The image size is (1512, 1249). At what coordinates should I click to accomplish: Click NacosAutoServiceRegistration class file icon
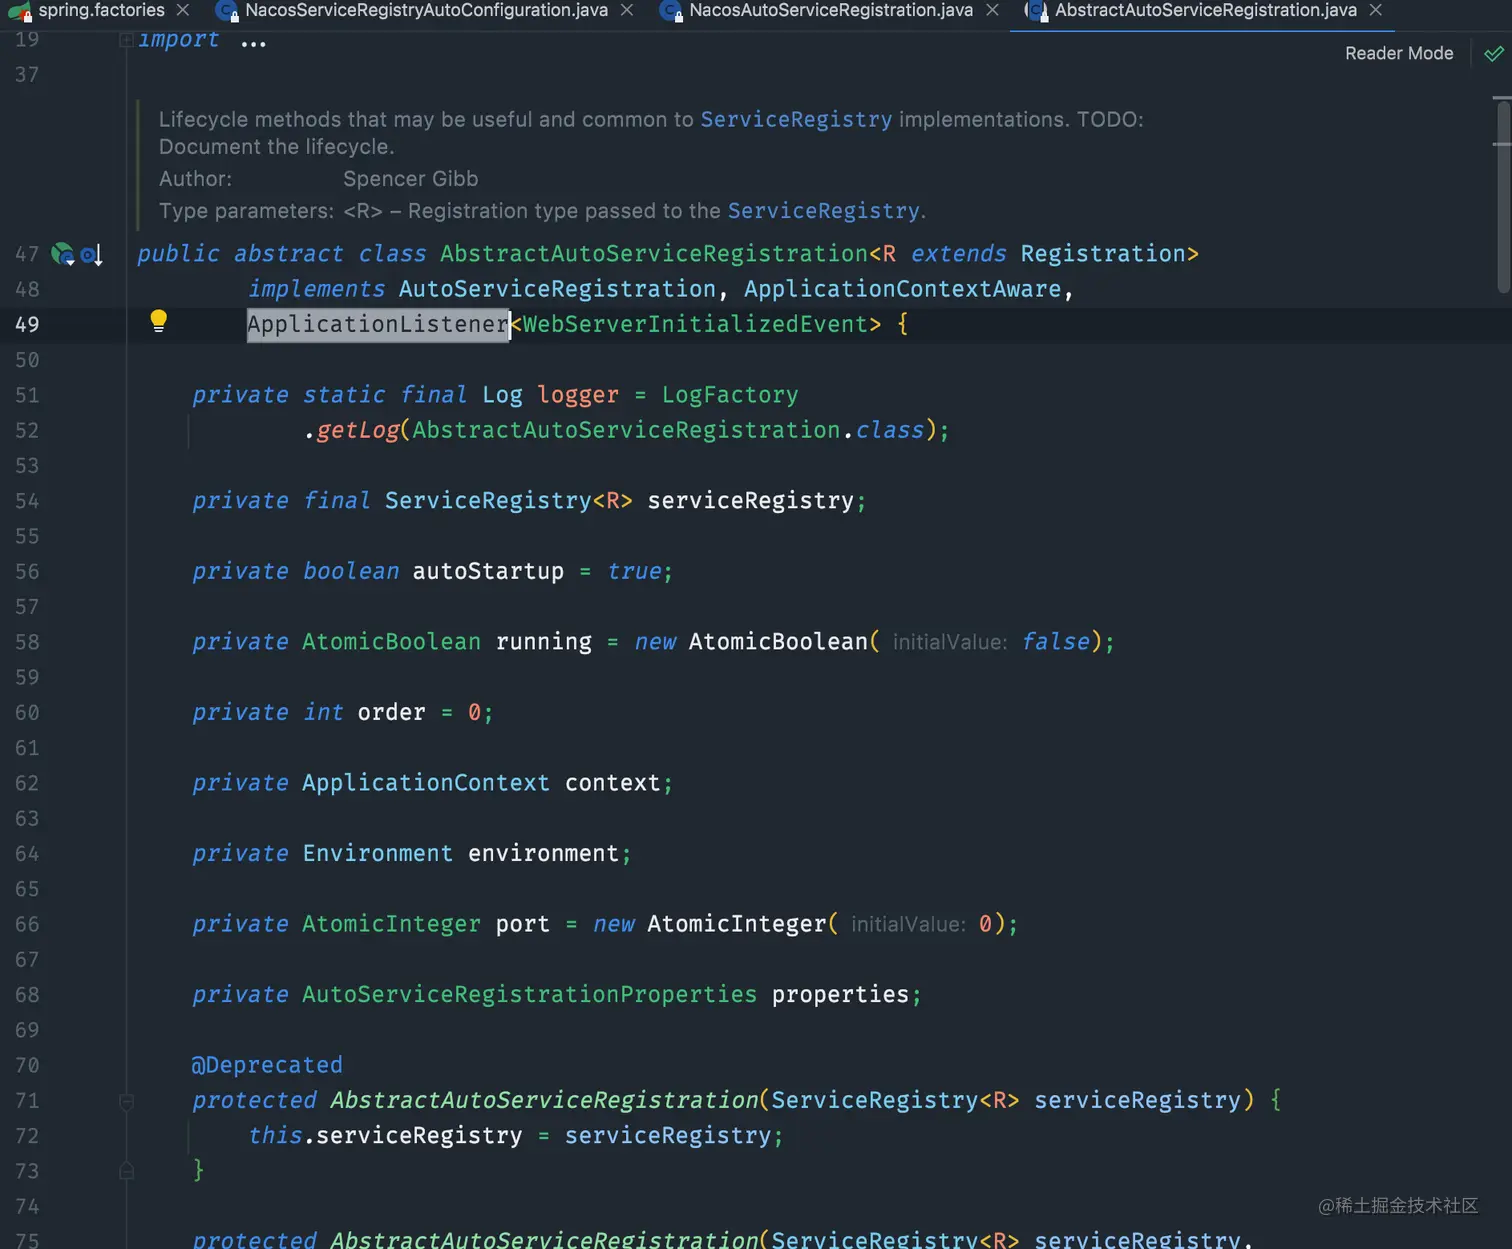click(671, 11)
